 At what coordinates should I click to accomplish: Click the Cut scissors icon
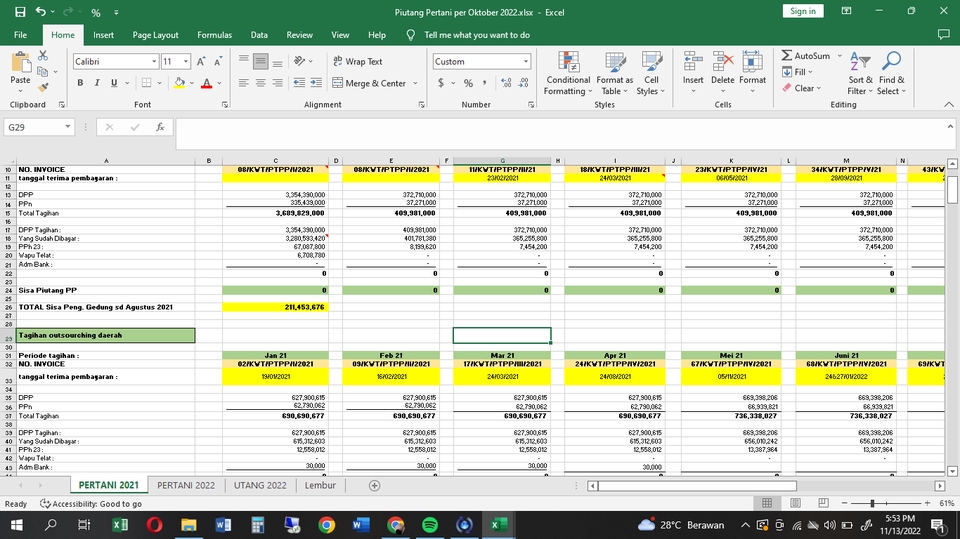pos(43,56)
